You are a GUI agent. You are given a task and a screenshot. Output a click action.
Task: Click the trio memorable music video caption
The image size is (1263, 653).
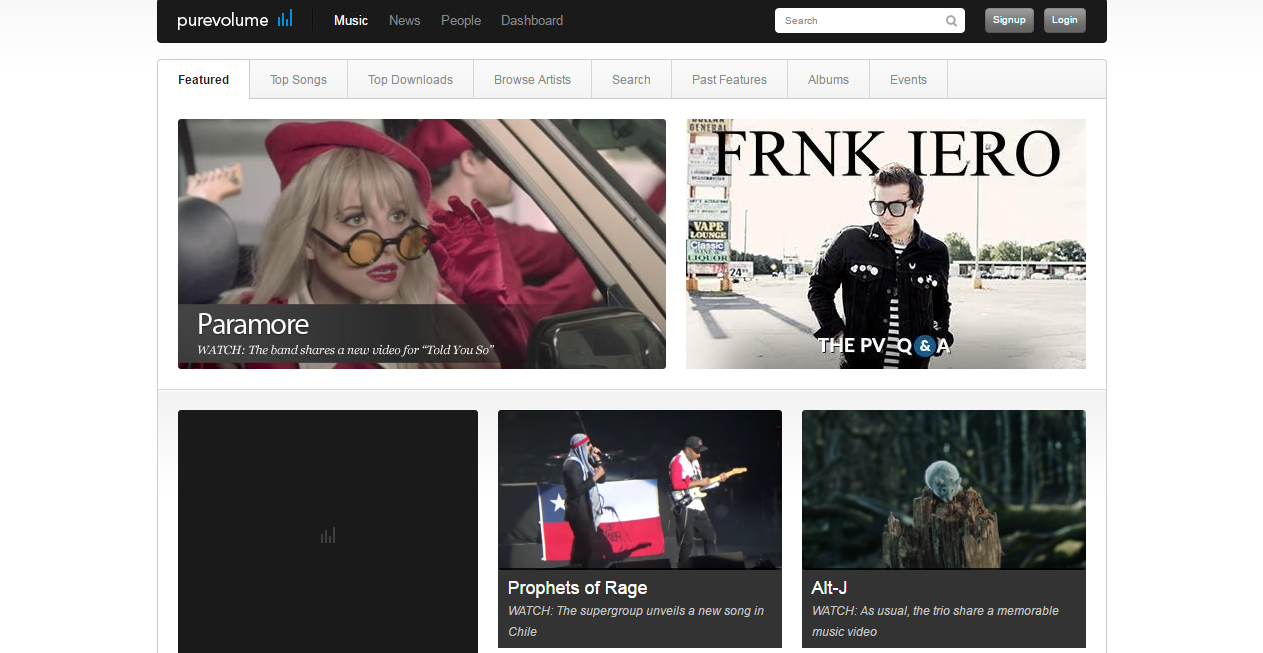935,621
